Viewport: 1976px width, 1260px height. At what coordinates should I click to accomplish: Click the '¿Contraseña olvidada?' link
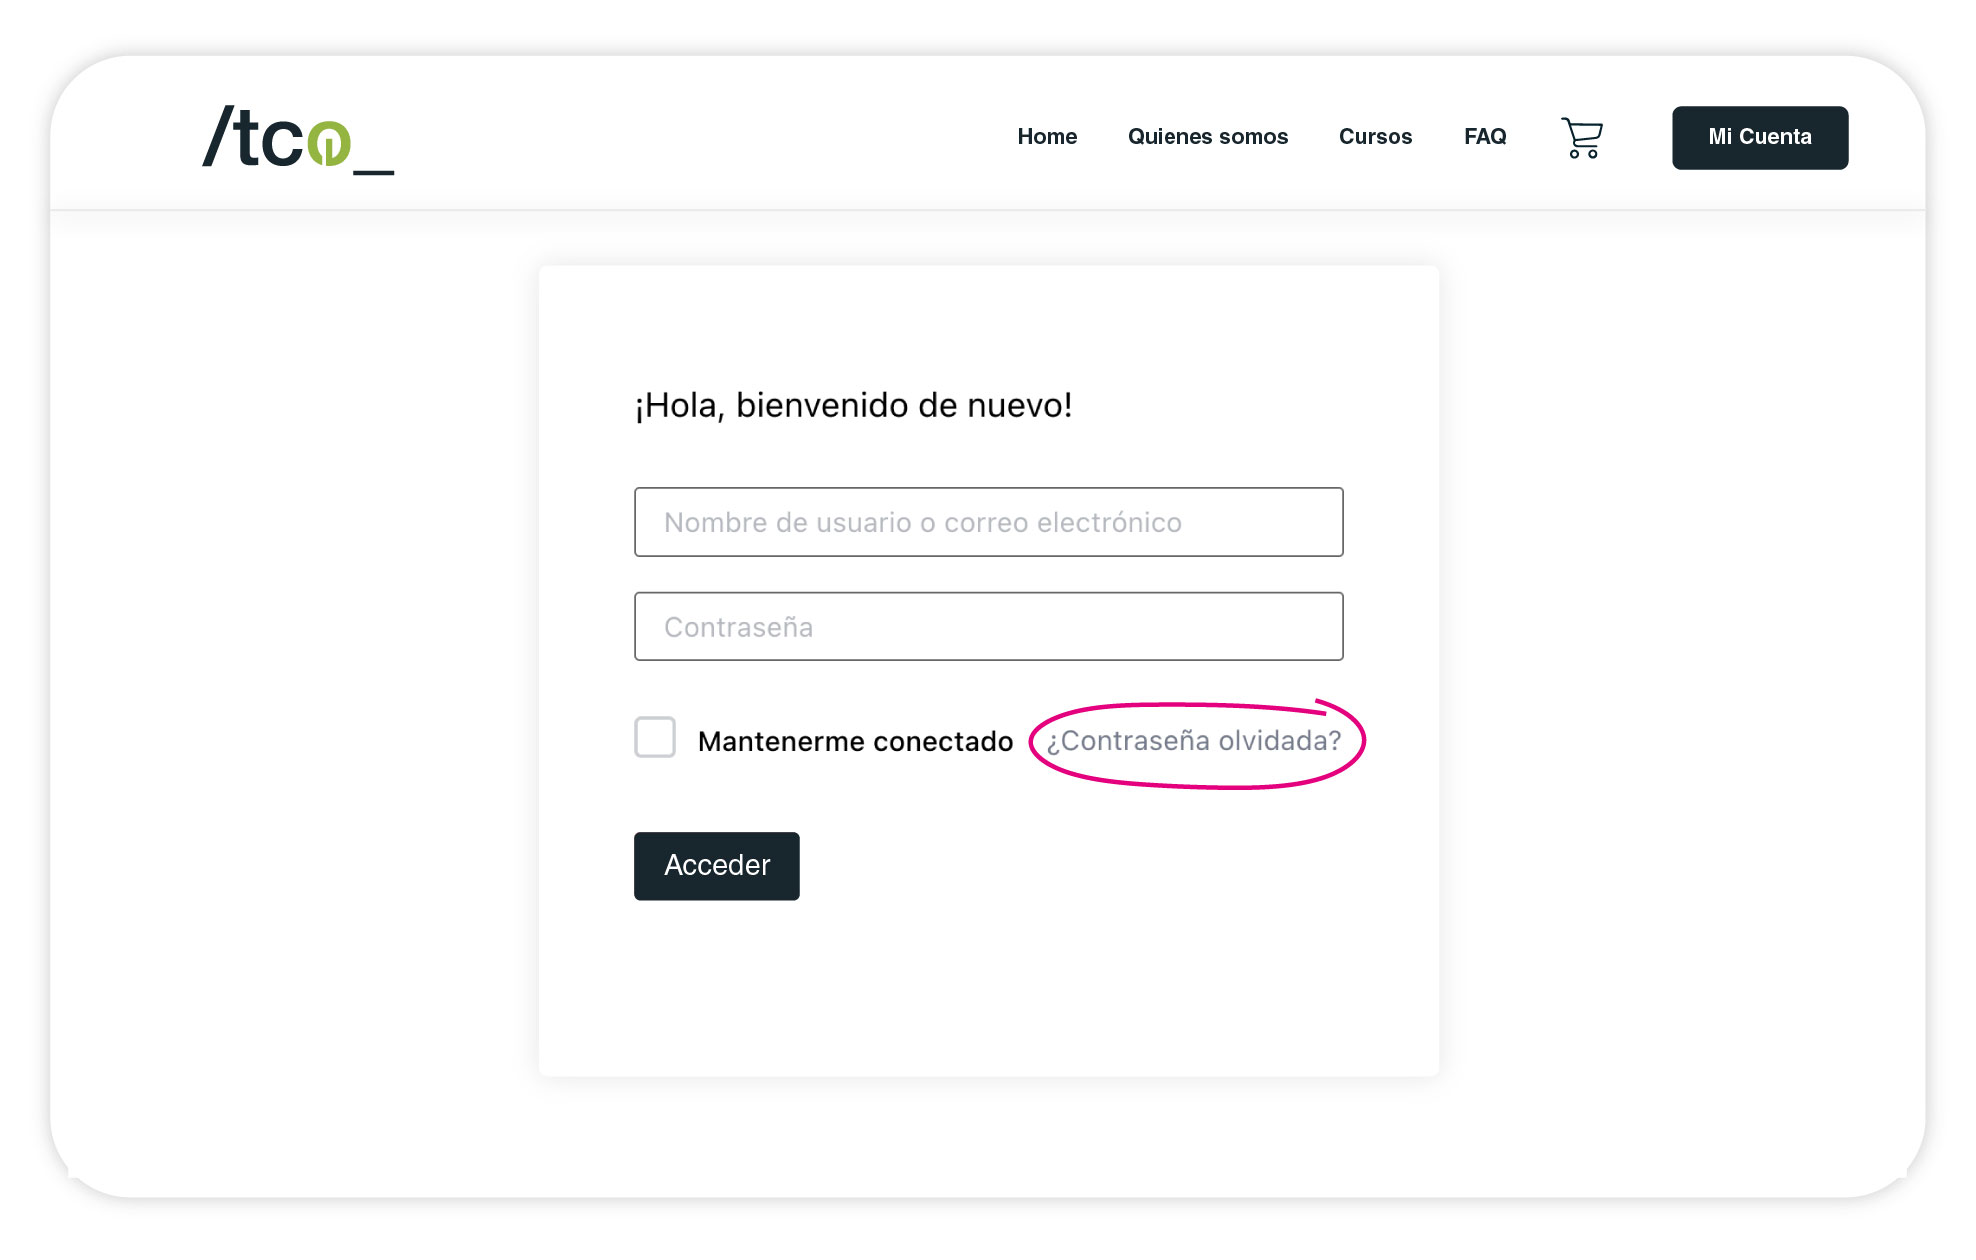[x=1193, y=741]
